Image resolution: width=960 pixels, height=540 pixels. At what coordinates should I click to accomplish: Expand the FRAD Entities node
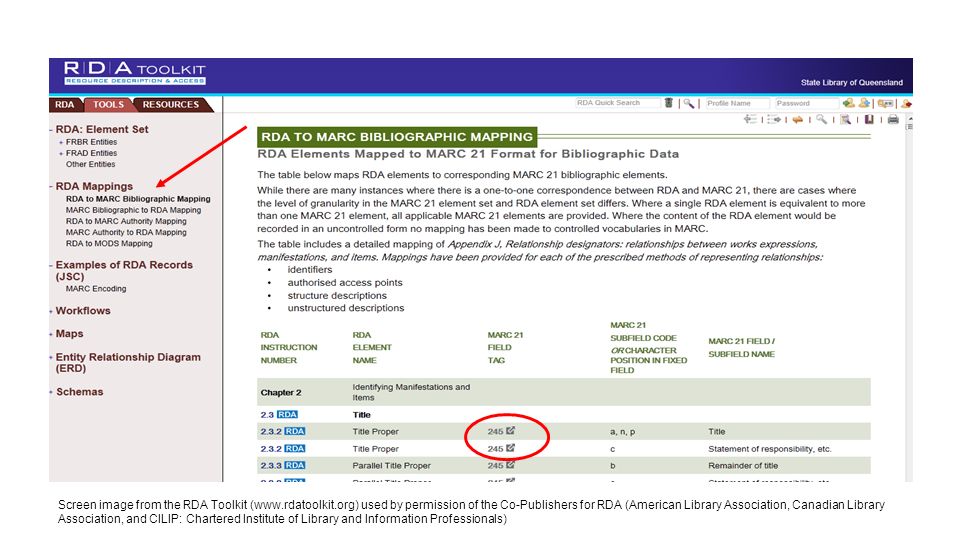pyautogui.click(x=61, y=153)
